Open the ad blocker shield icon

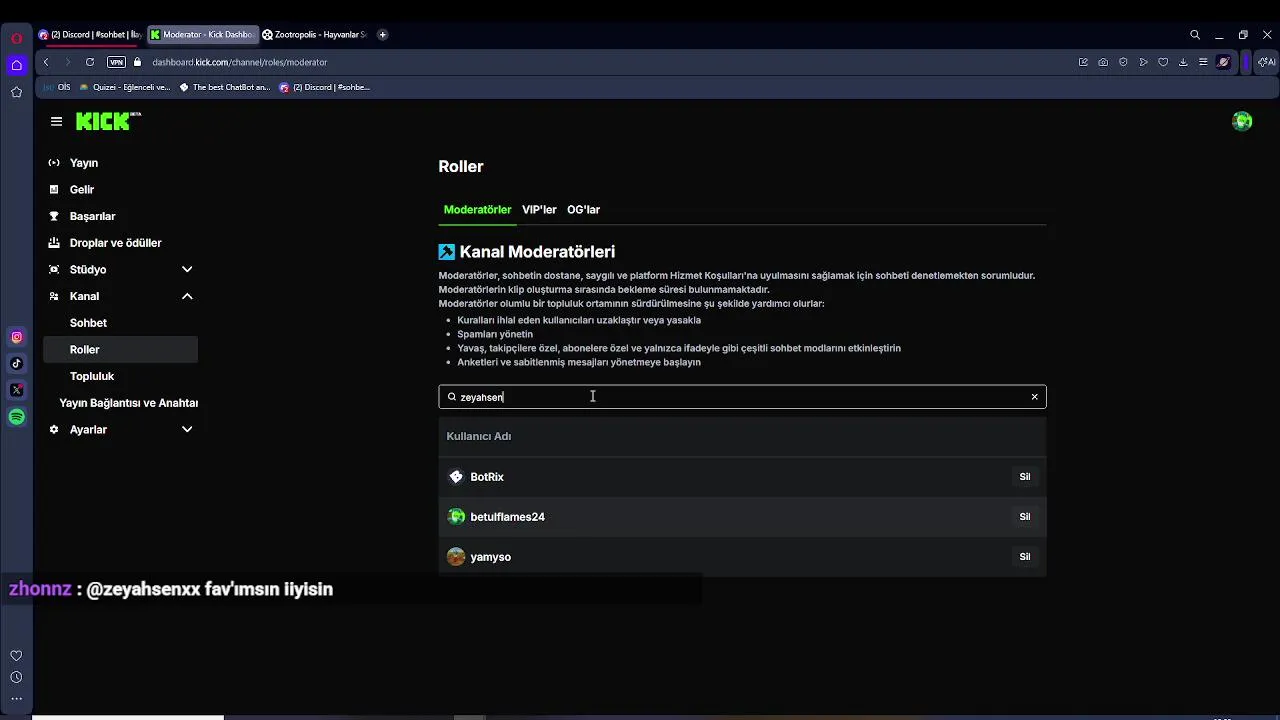tap(1123, 62)
